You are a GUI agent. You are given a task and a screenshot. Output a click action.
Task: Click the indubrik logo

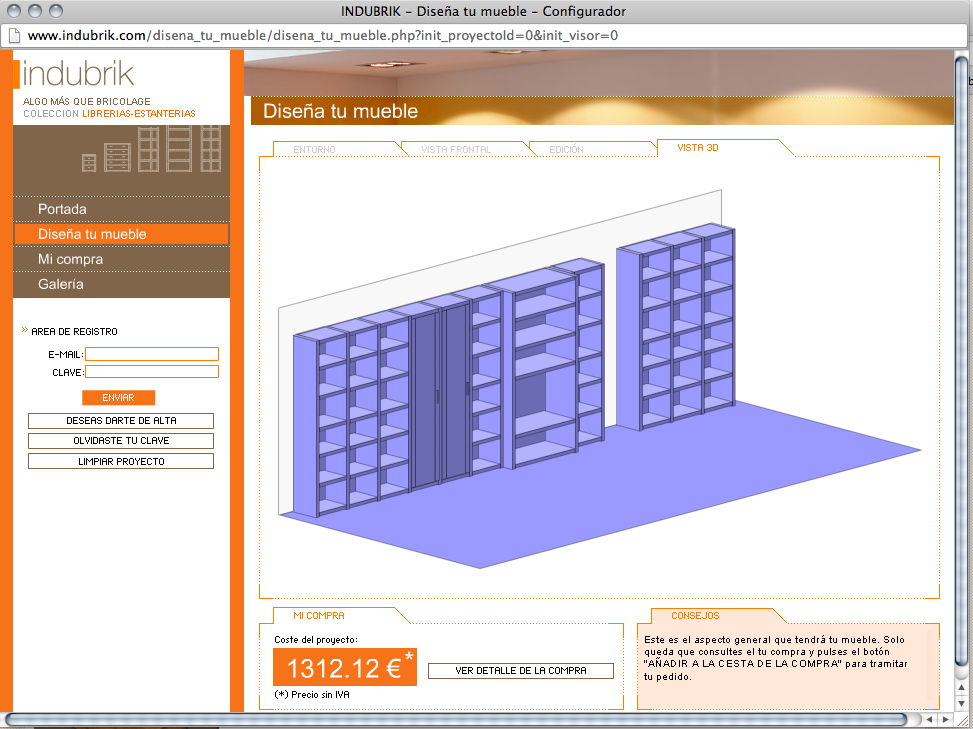78,74
